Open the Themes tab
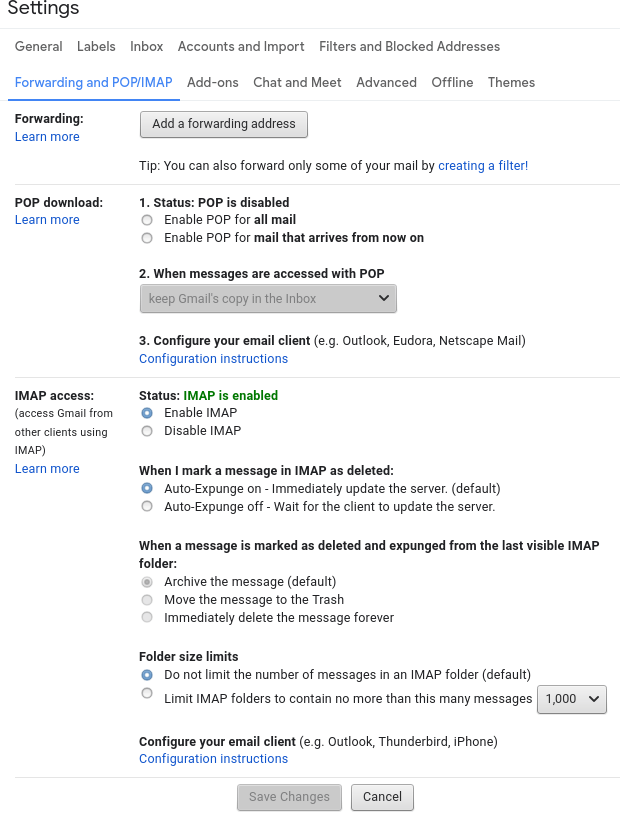This screenshot has width=620, height=828. pos(511,82)
